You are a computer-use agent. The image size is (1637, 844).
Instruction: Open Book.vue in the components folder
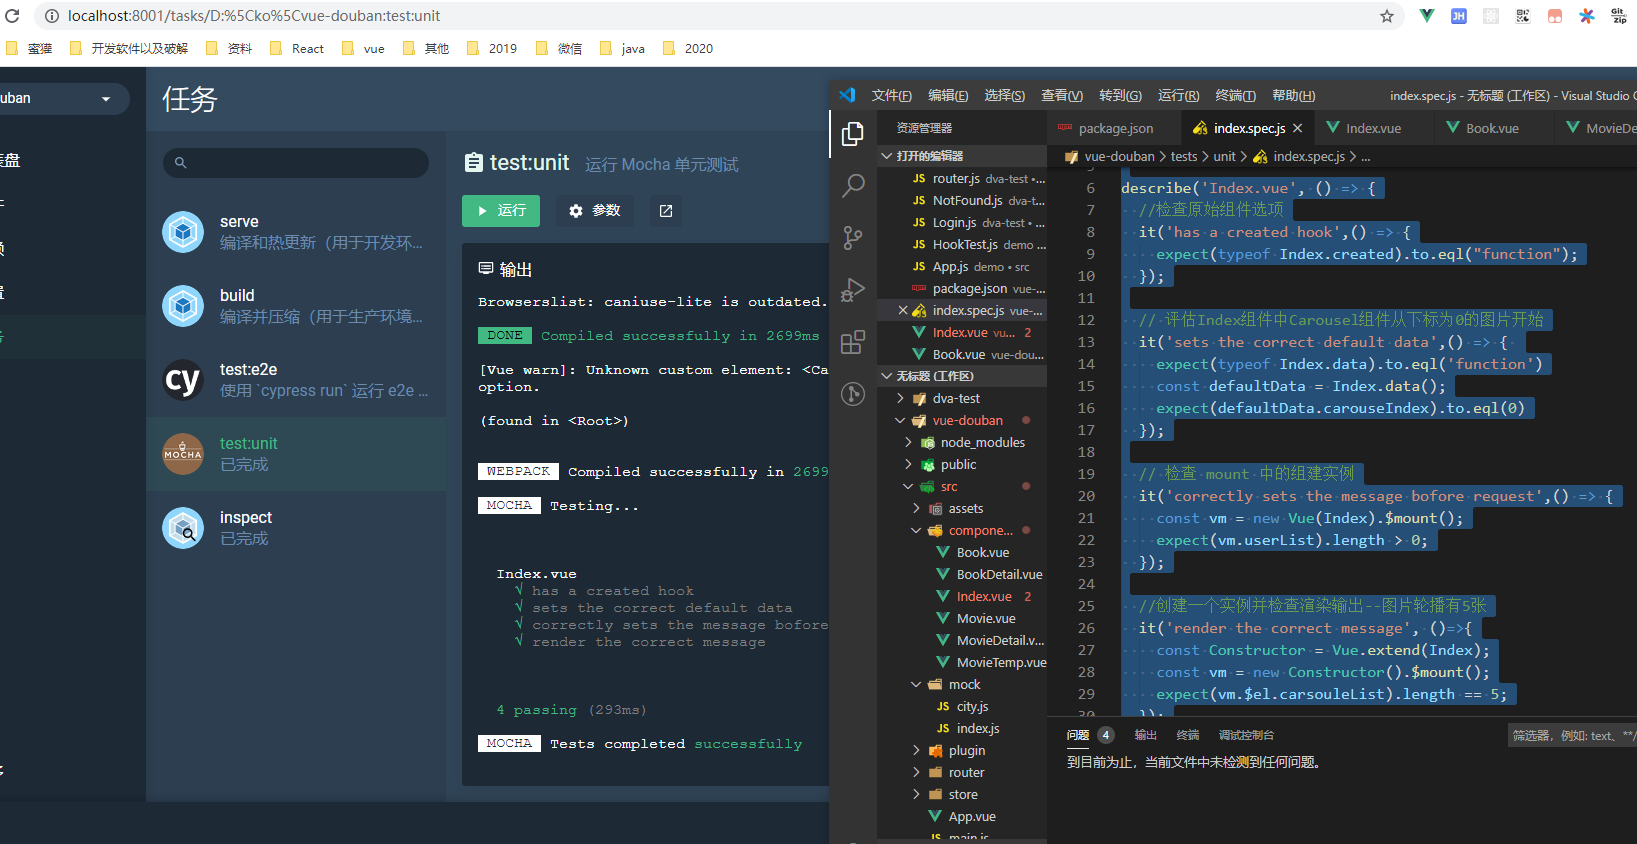(x=982, y=552)
